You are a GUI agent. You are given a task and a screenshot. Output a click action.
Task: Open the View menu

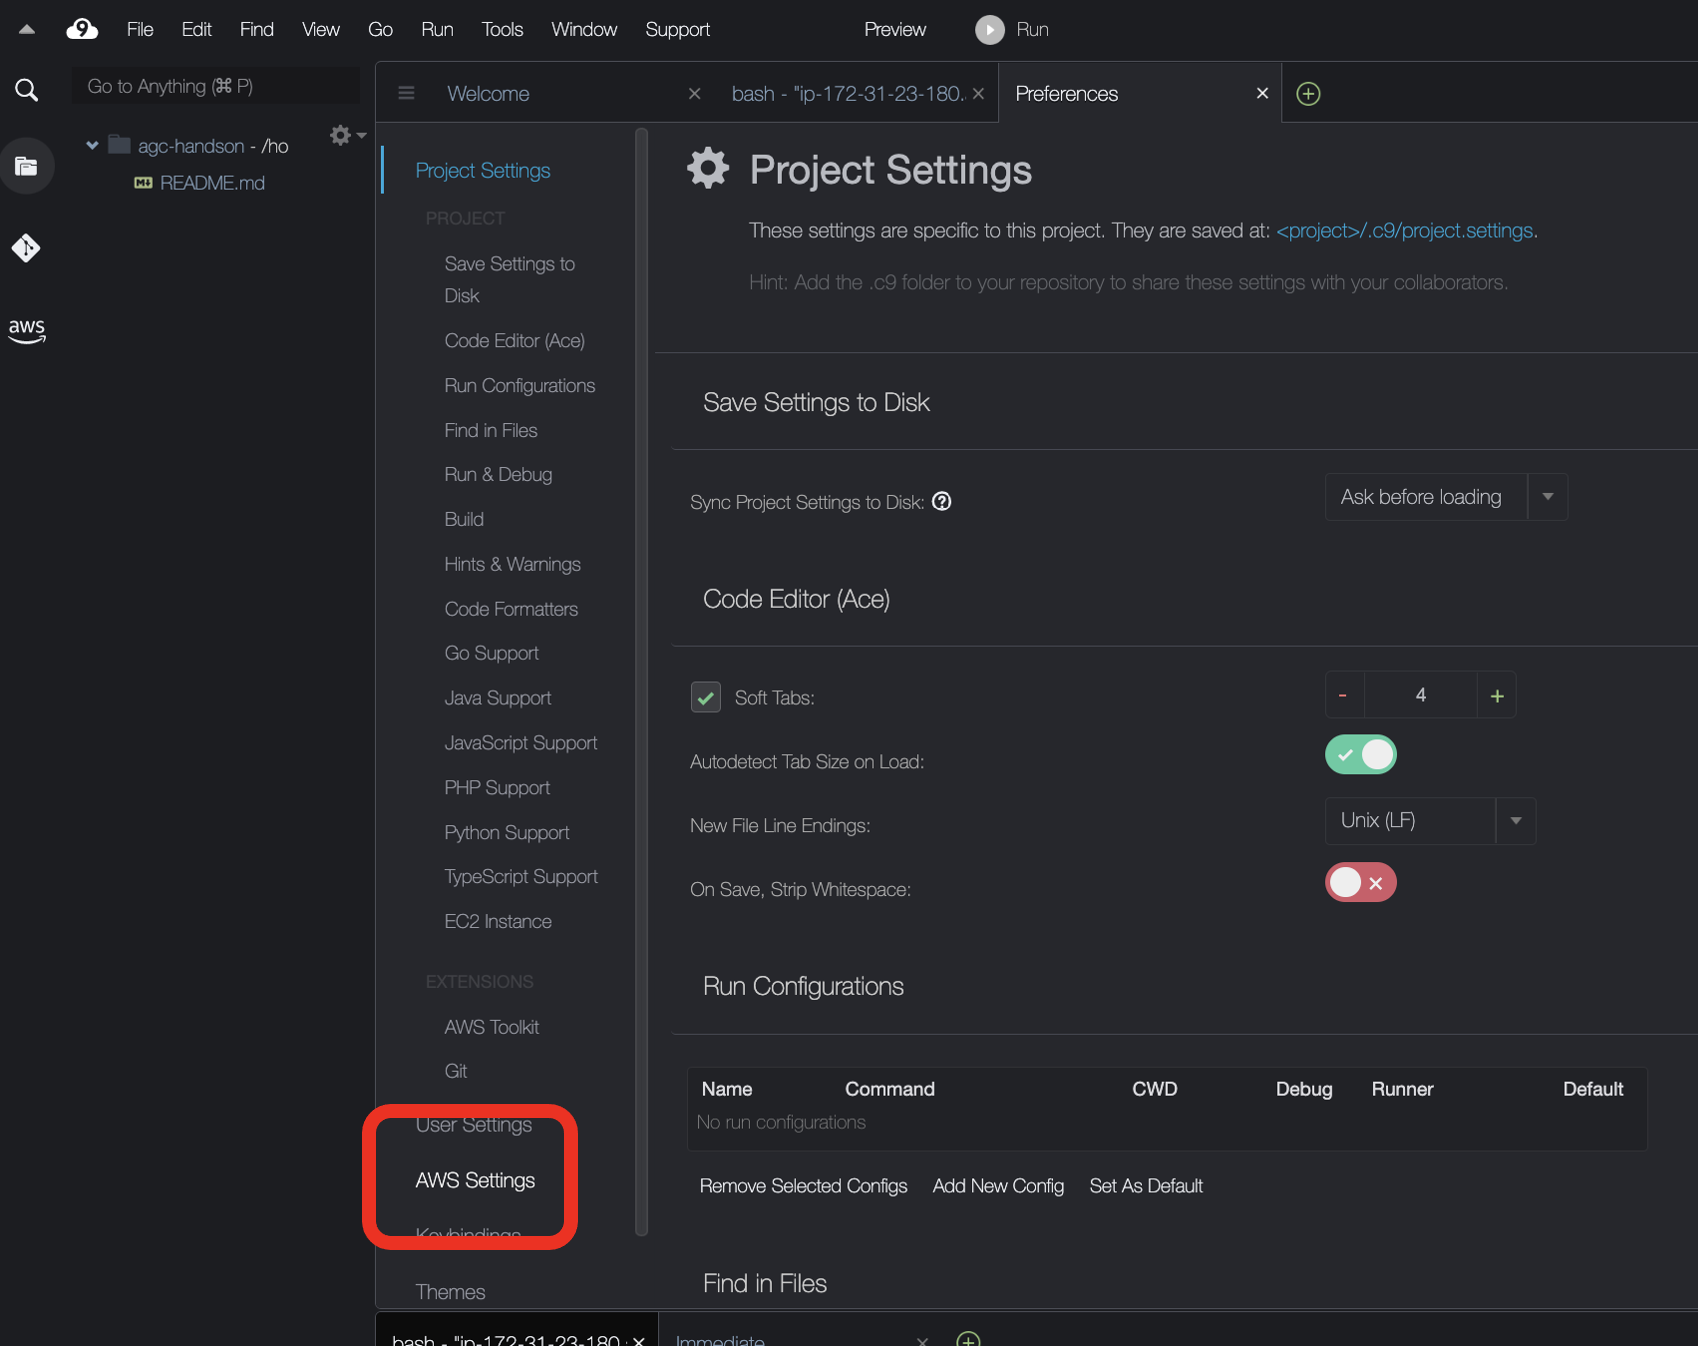321,30
